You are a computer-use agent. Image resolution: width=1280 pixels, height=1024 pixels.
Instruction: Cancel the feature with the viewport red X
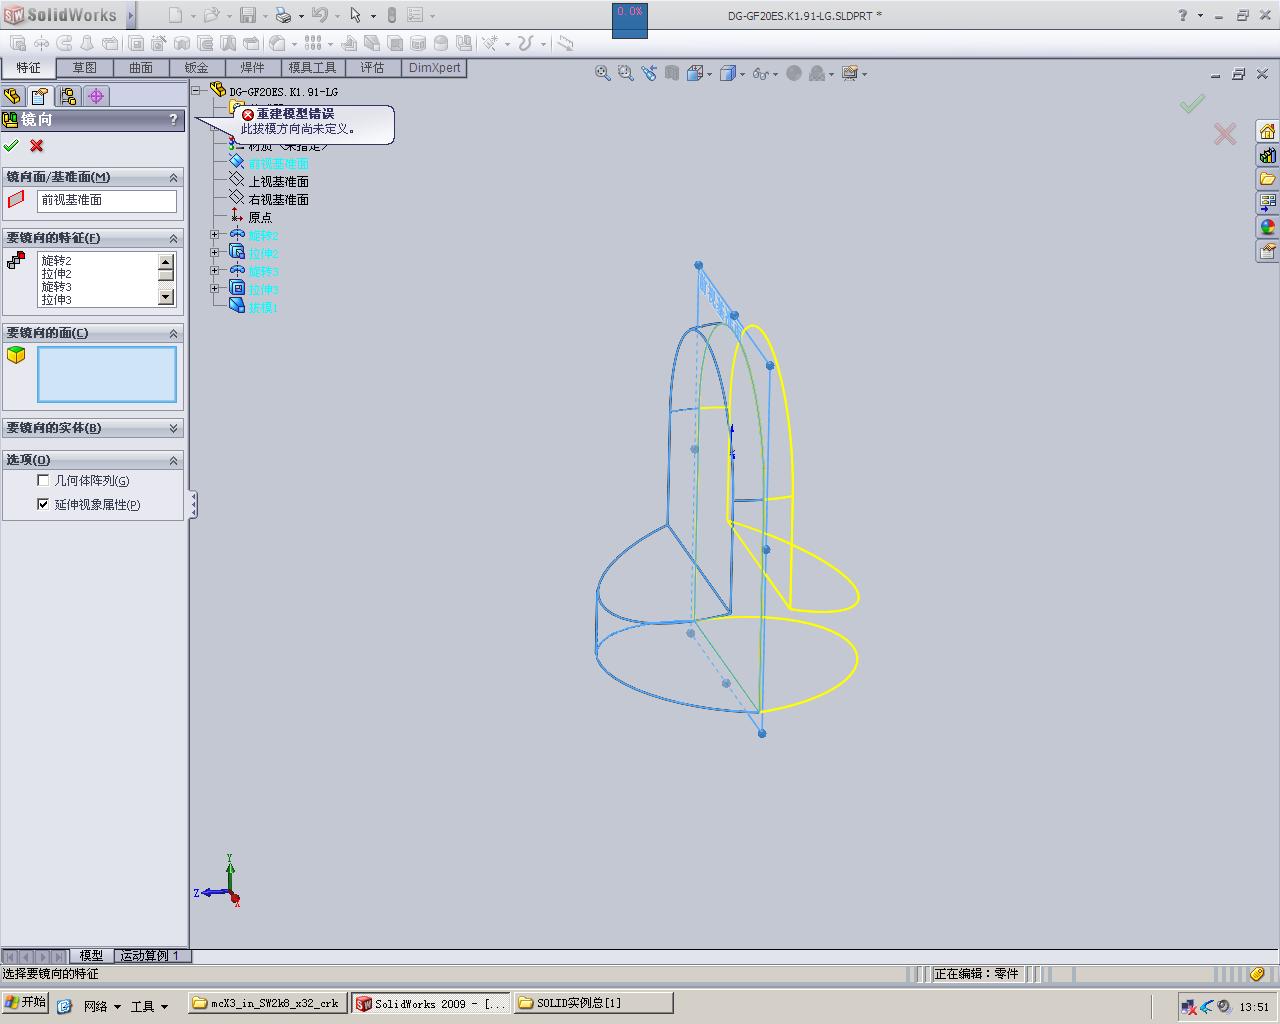click(1225, 134)
